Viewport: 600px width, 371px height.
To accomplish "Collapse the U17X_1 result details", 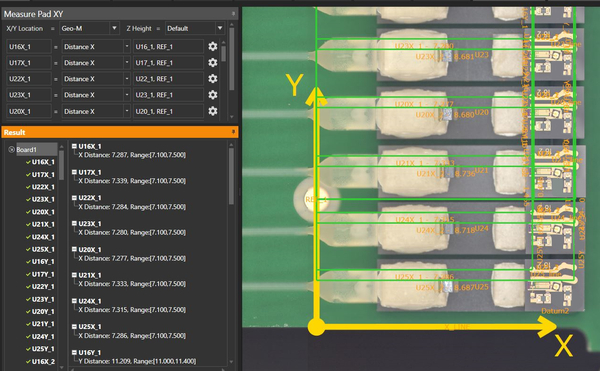I will (x=74, y=172).
